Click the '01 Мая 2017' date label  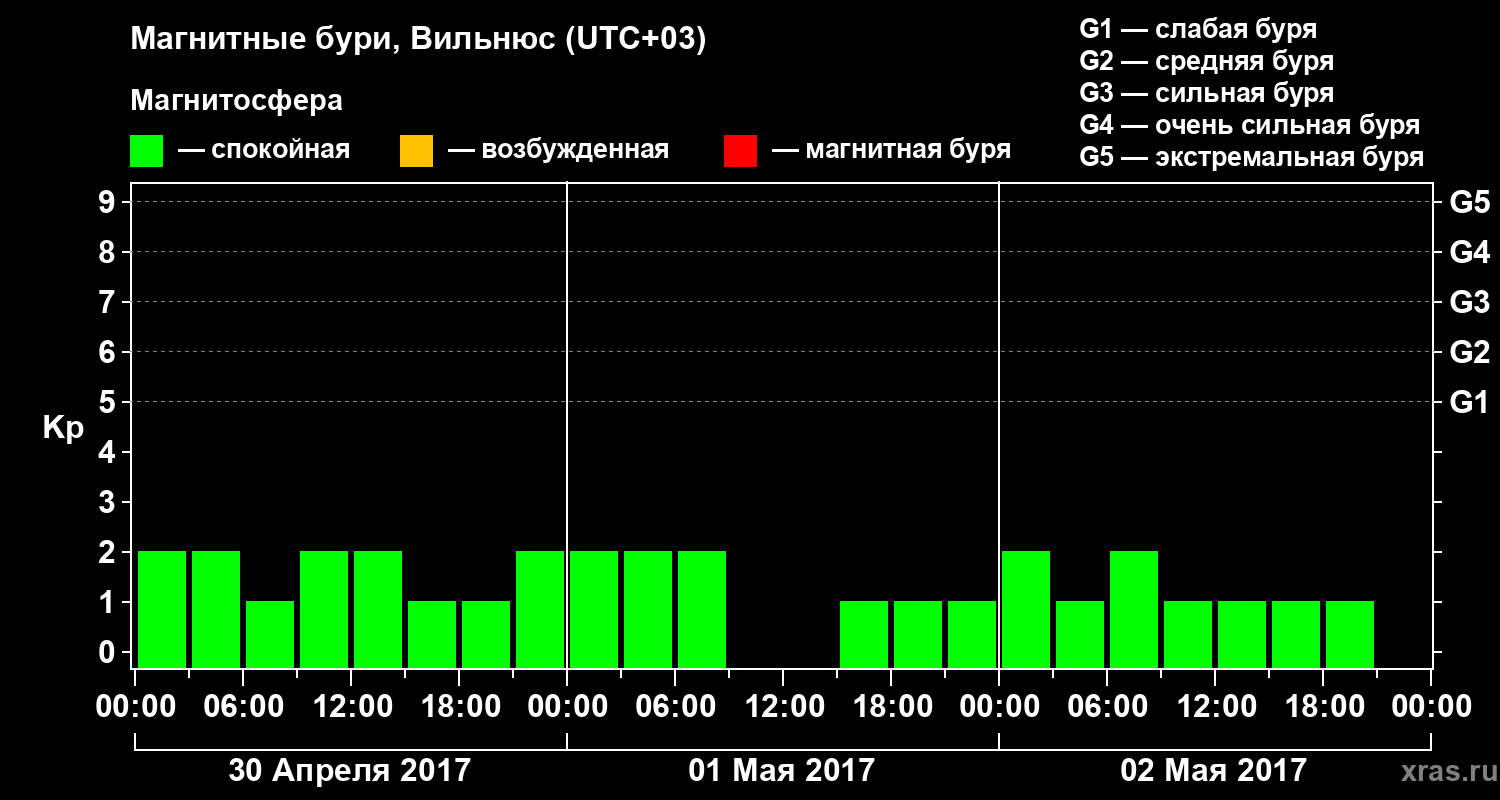pos(782,771)
